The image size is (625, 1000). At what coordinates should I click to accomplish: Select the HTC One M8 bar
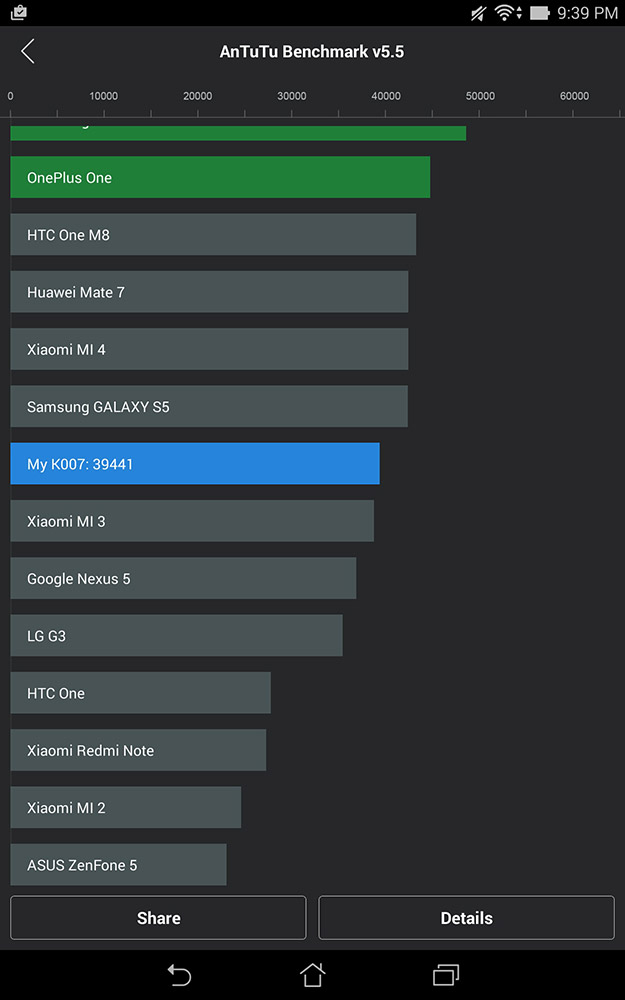[213, 235]
